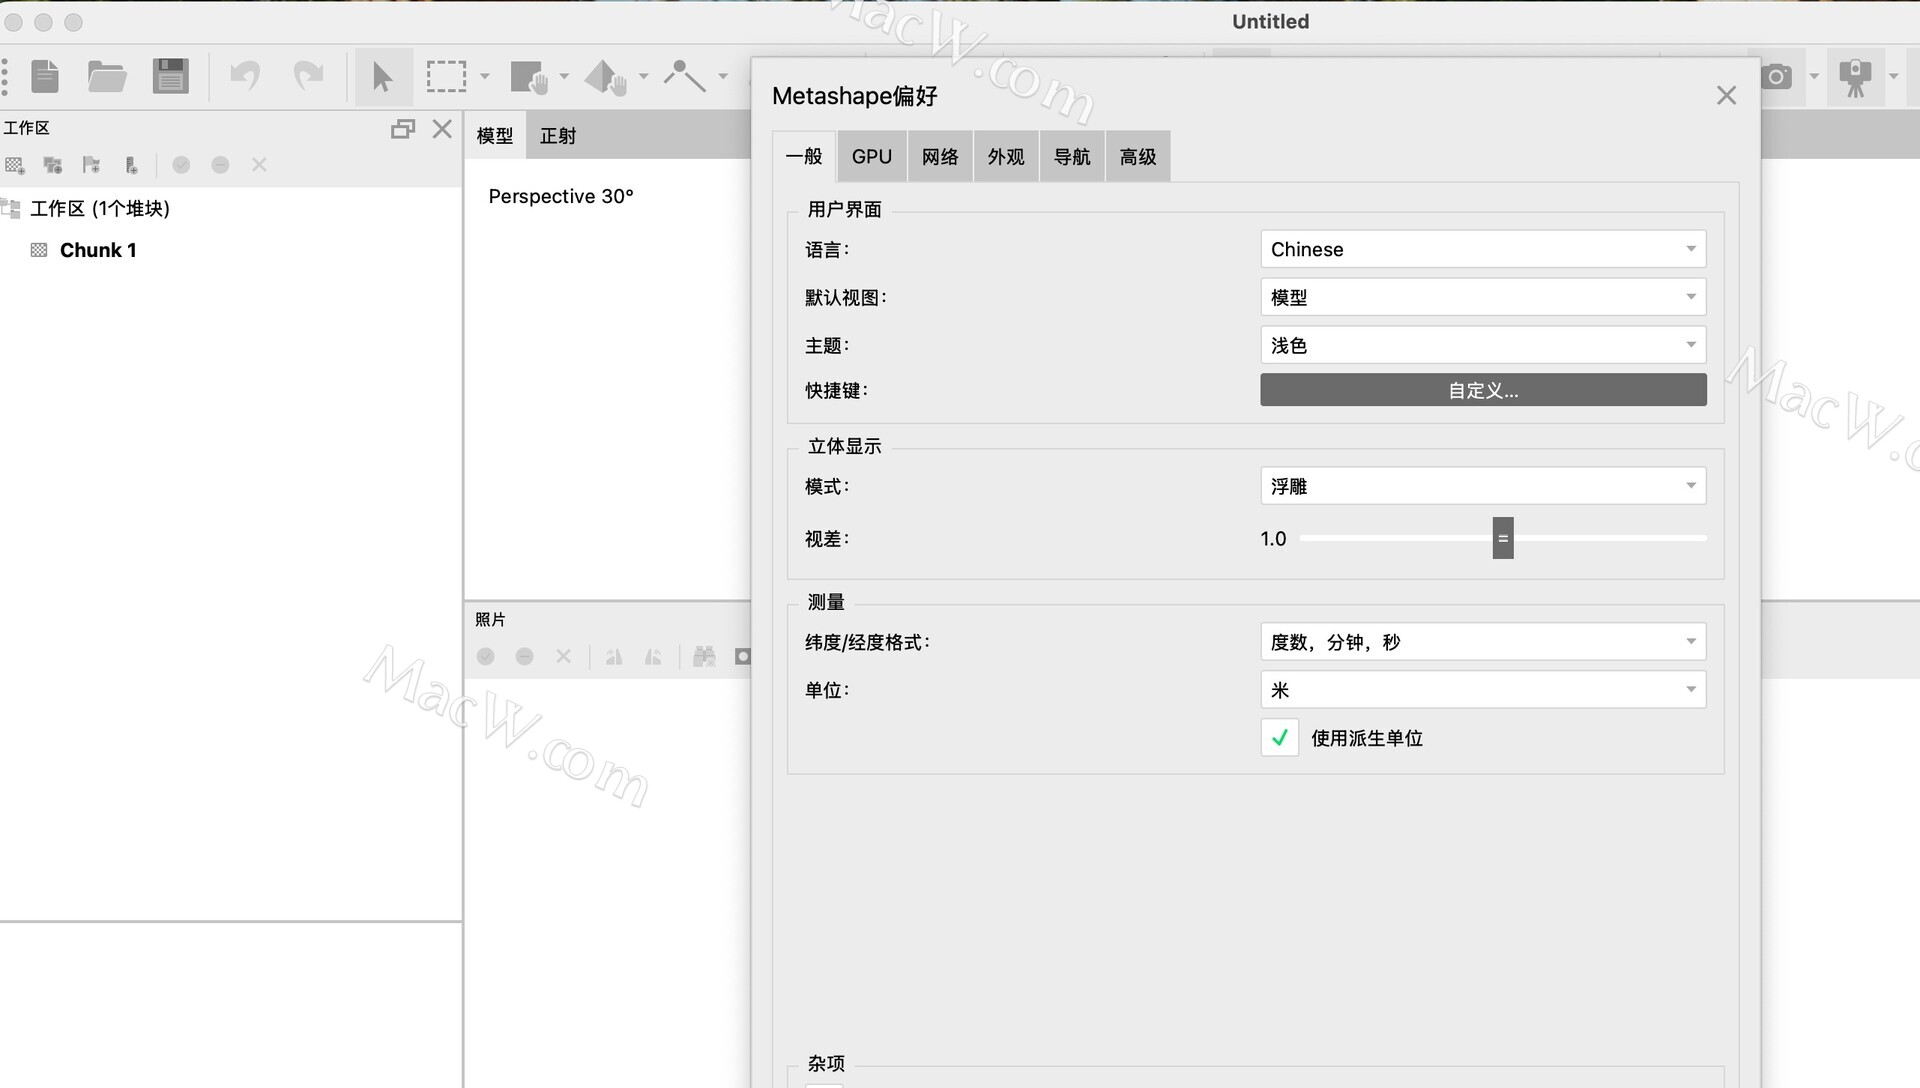Click the Undo arrow in toolbar
The image size is (1920, 1088).
pyautogui.click(x=245, y=76)
